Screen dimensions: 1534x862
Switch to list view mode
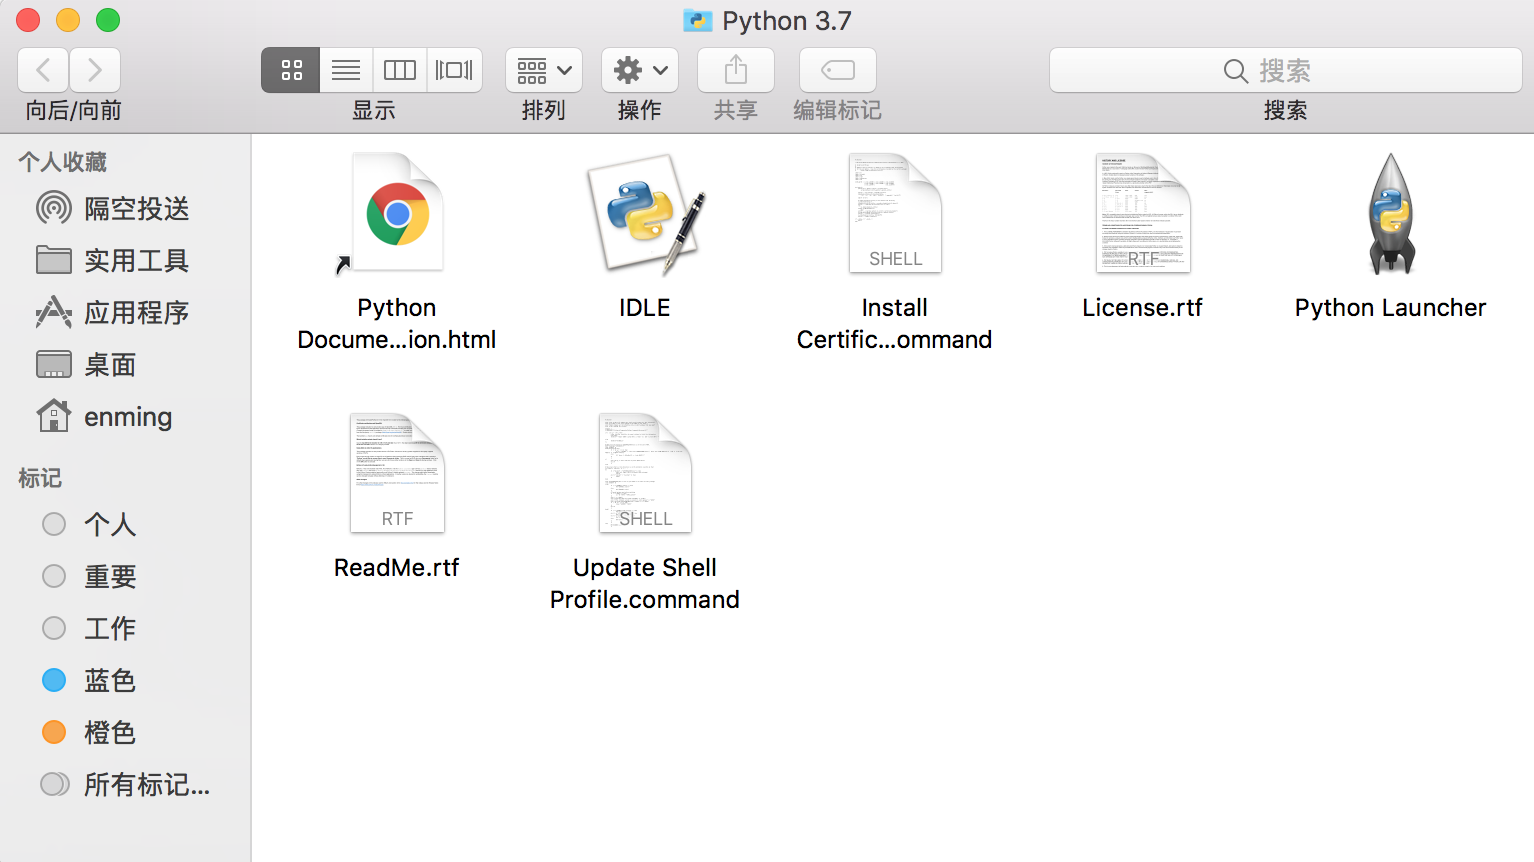pyautogui.click(x=345, y=69)
